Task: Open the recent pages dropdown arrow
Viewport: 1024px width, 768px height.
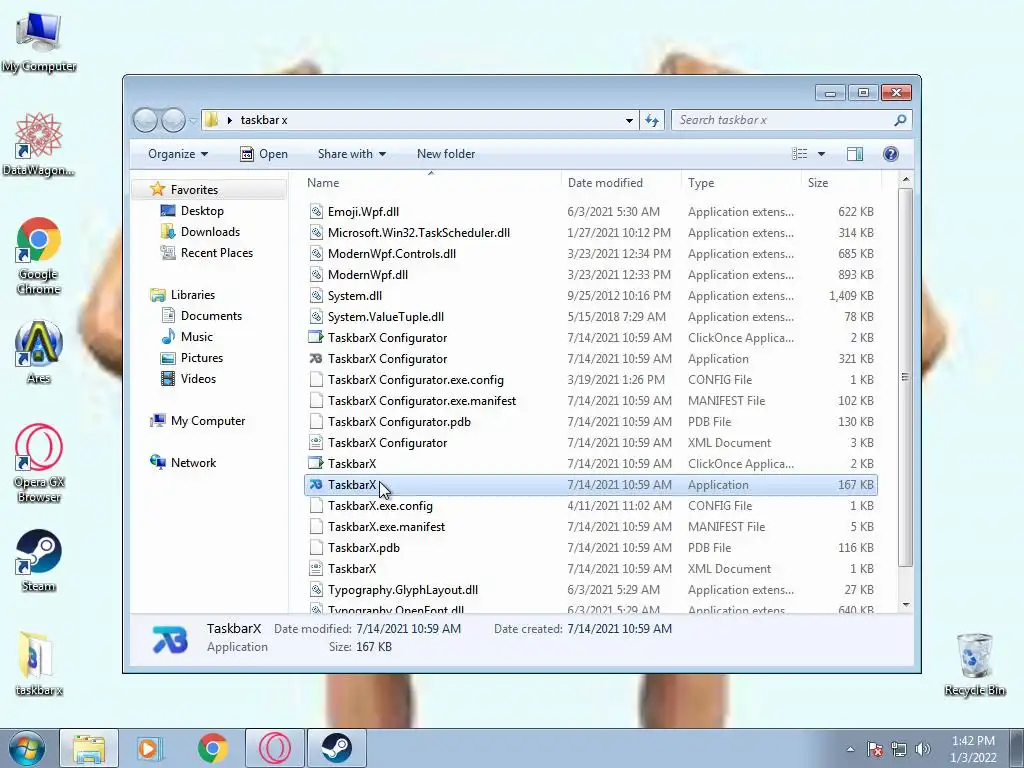Action: tap(193, 120)
